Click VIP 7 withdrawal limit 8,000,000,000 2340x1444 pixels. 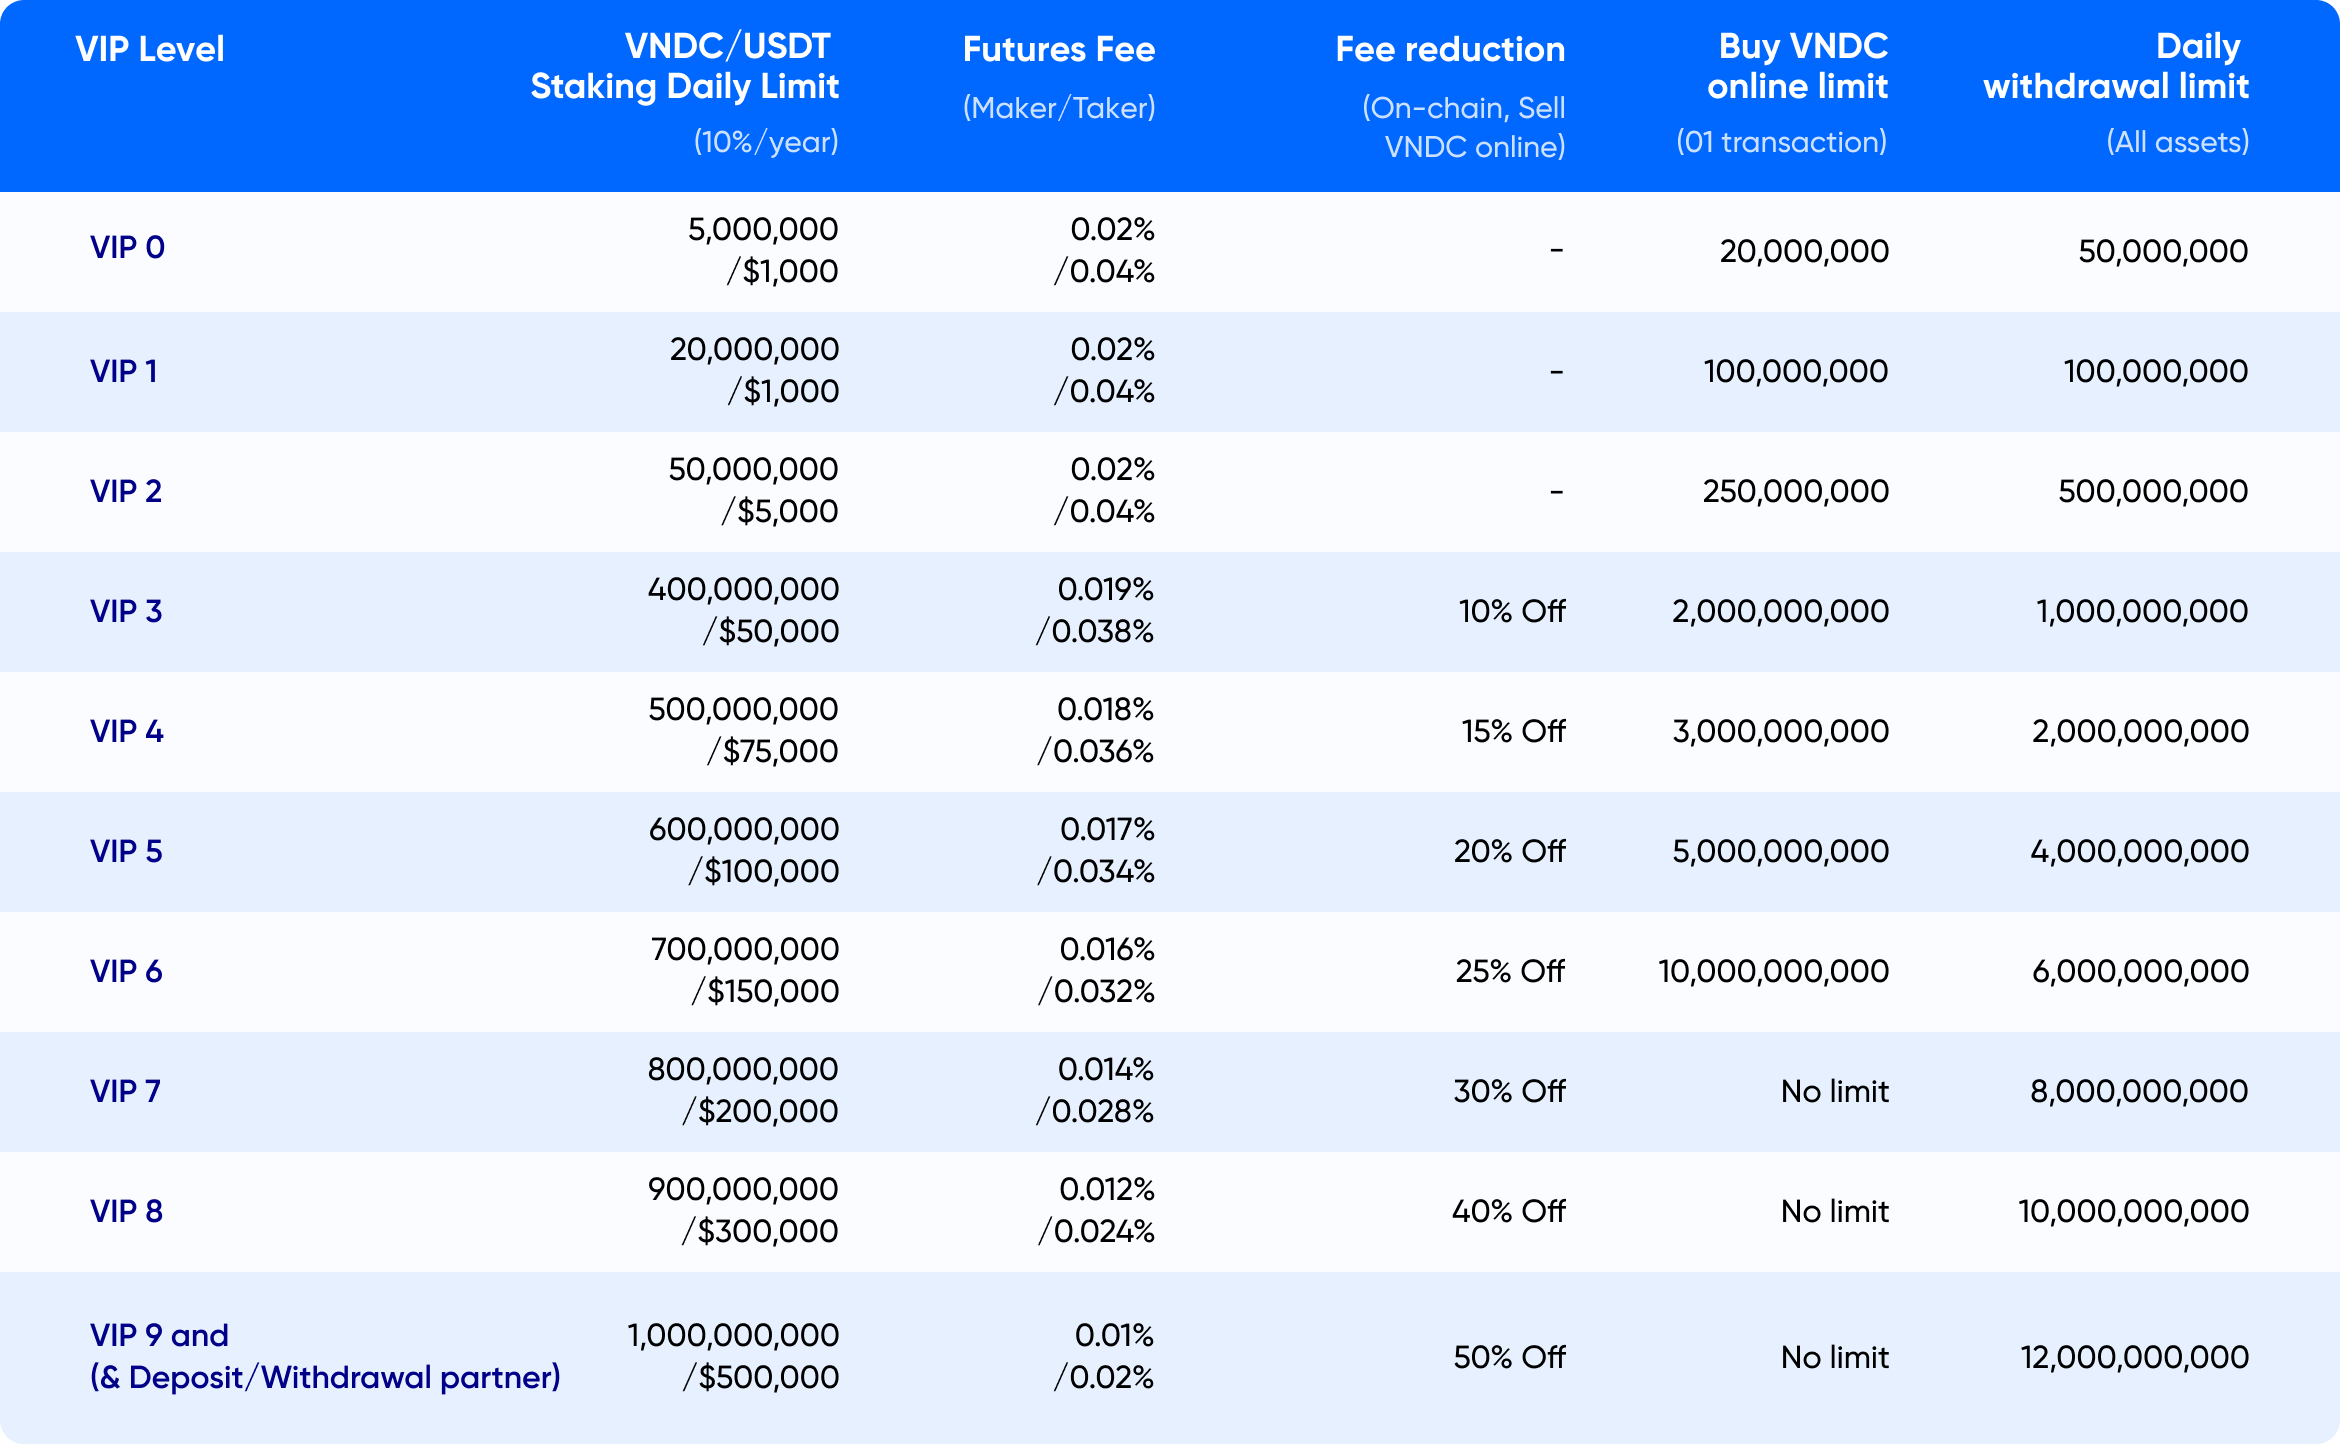click(2140, 1091)
